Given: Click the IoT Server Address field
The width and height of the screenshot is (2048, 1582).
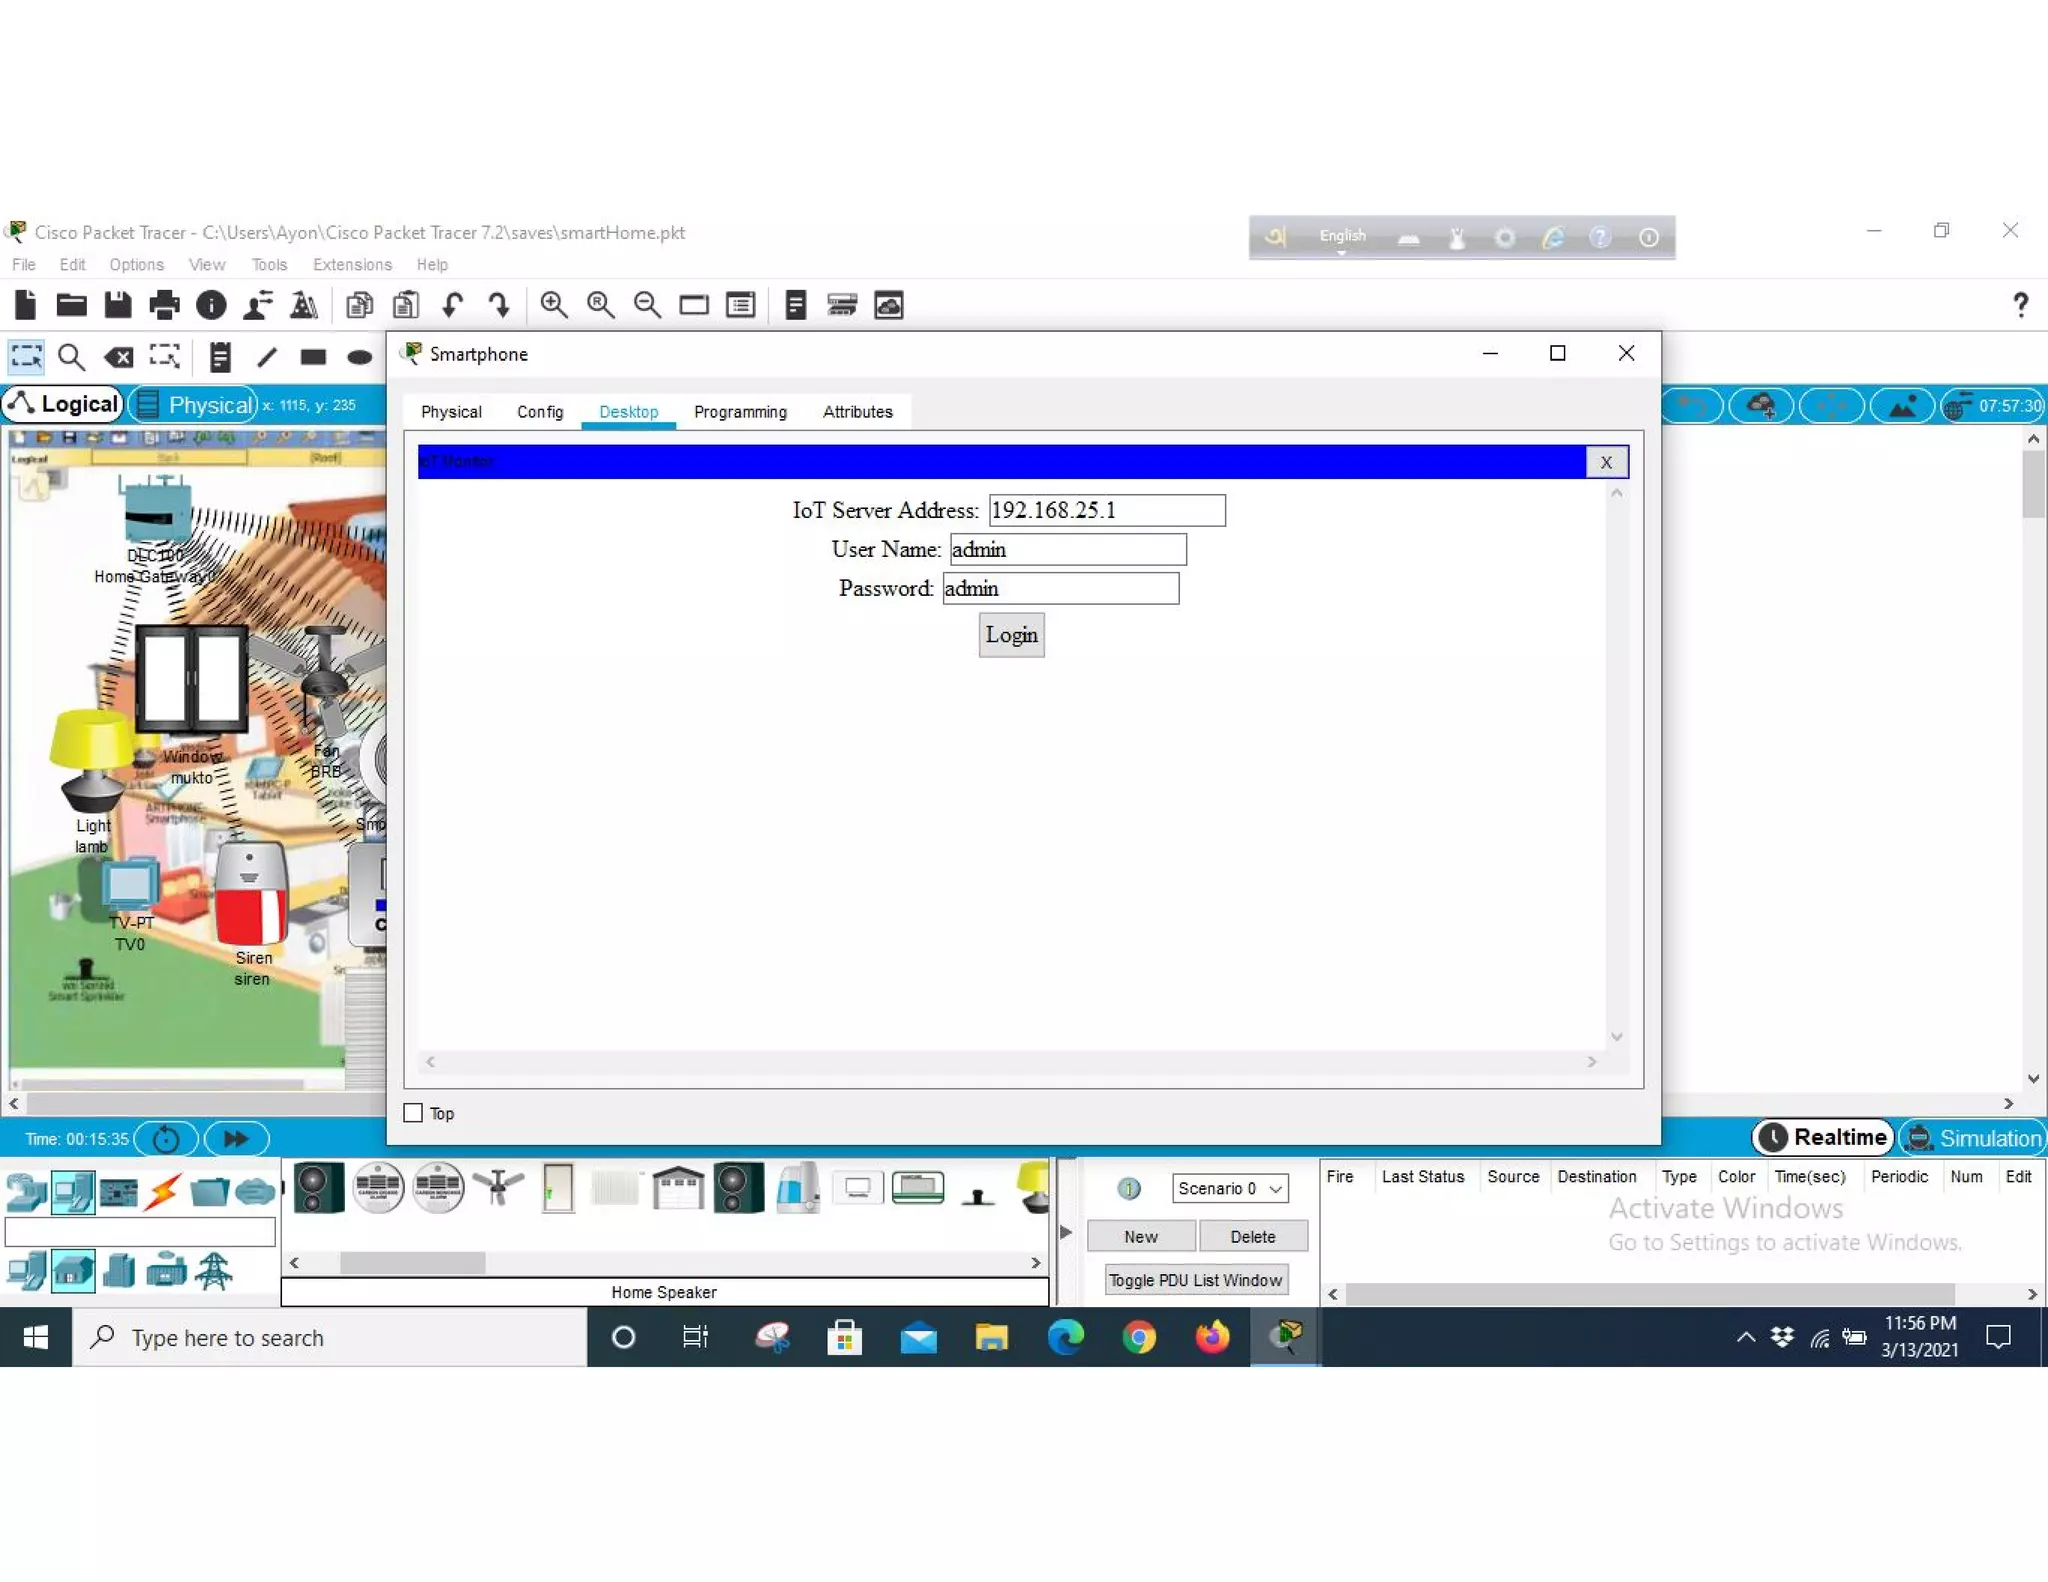Looking at the screenshot, I should 1106,510.
